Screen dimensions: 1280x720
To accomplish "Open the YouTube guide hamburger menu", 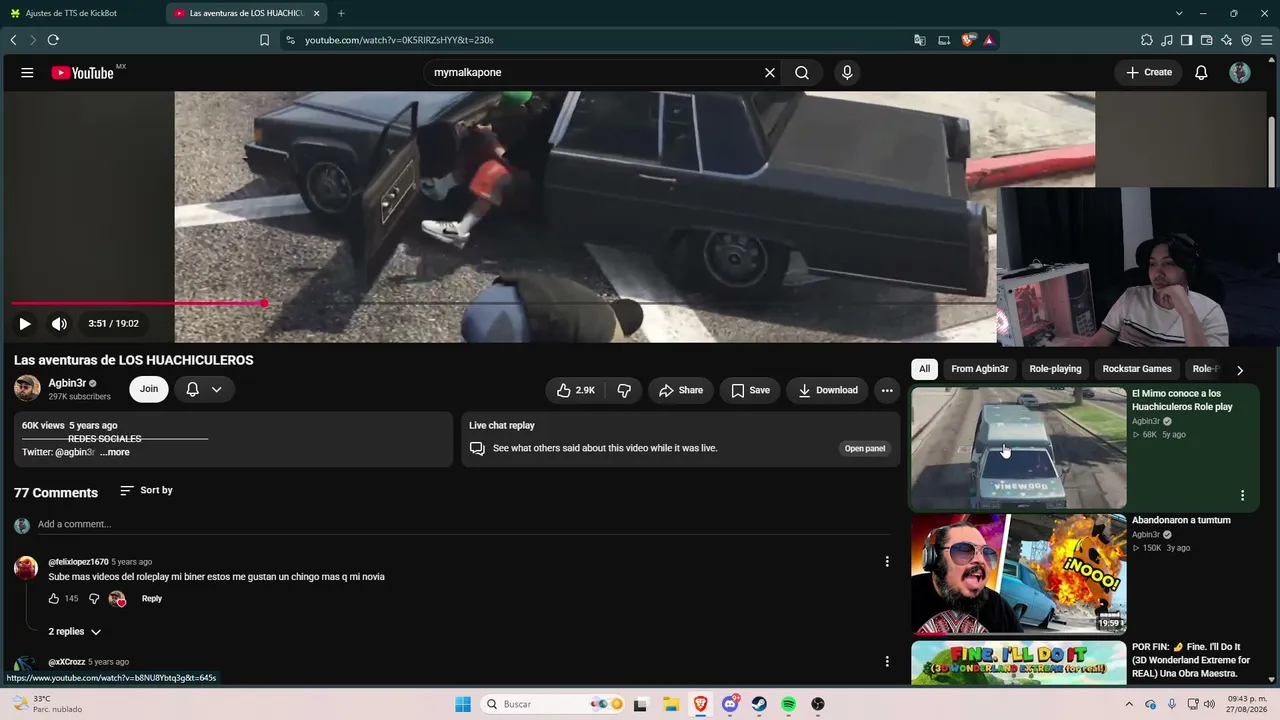I will click(27, 72).
